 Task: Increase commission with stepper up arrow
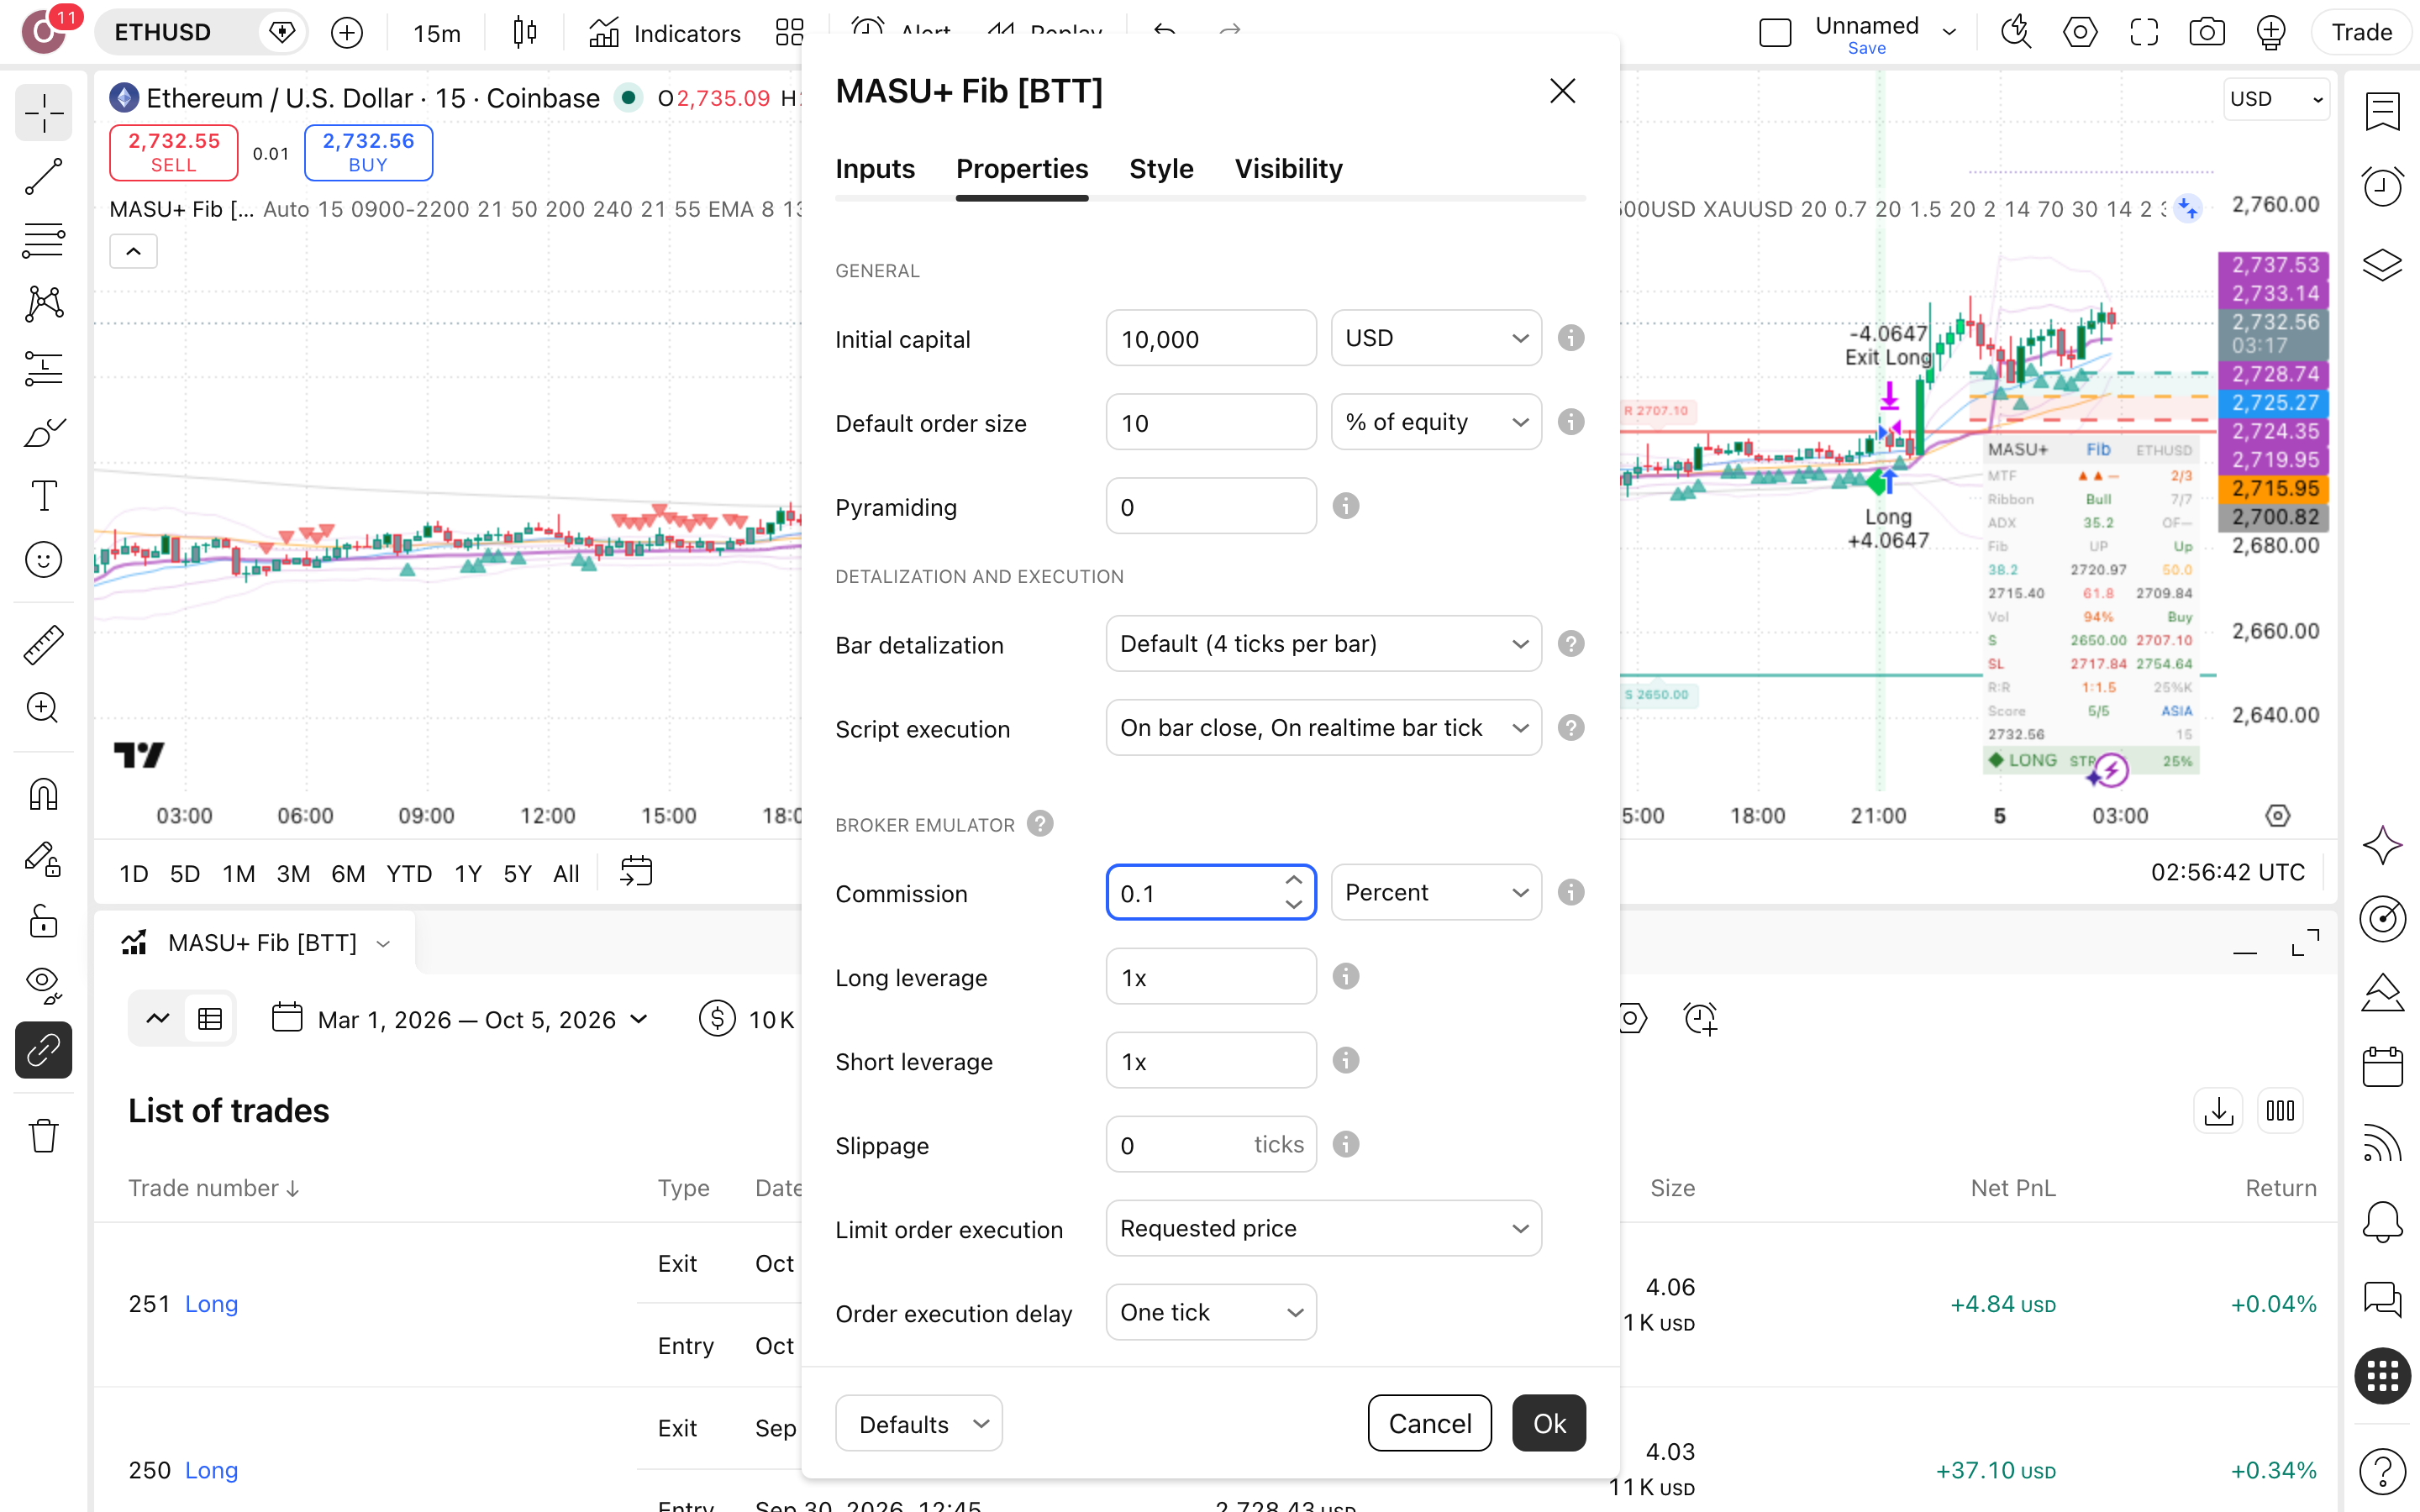(x=1293, y=880)
